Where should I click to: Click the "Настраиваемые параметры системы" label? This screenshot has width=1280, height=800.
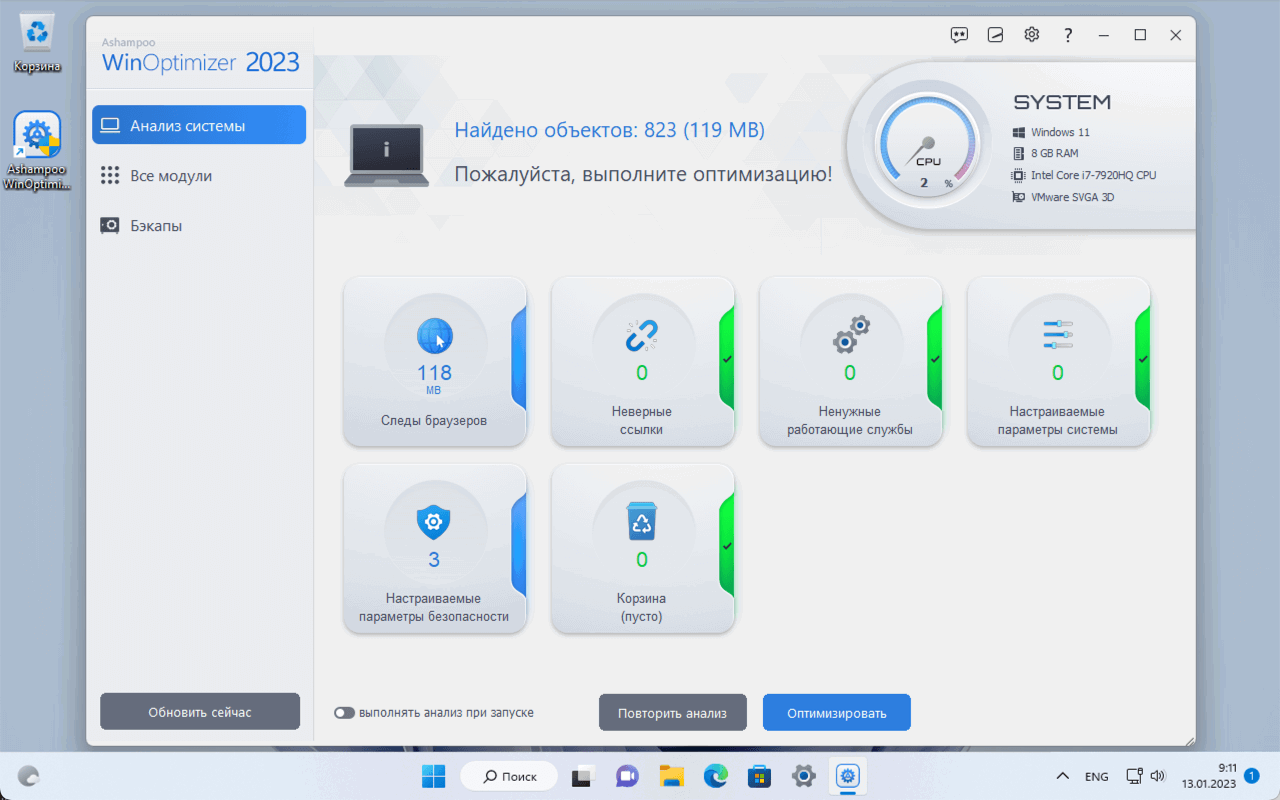coord(1057,420)
